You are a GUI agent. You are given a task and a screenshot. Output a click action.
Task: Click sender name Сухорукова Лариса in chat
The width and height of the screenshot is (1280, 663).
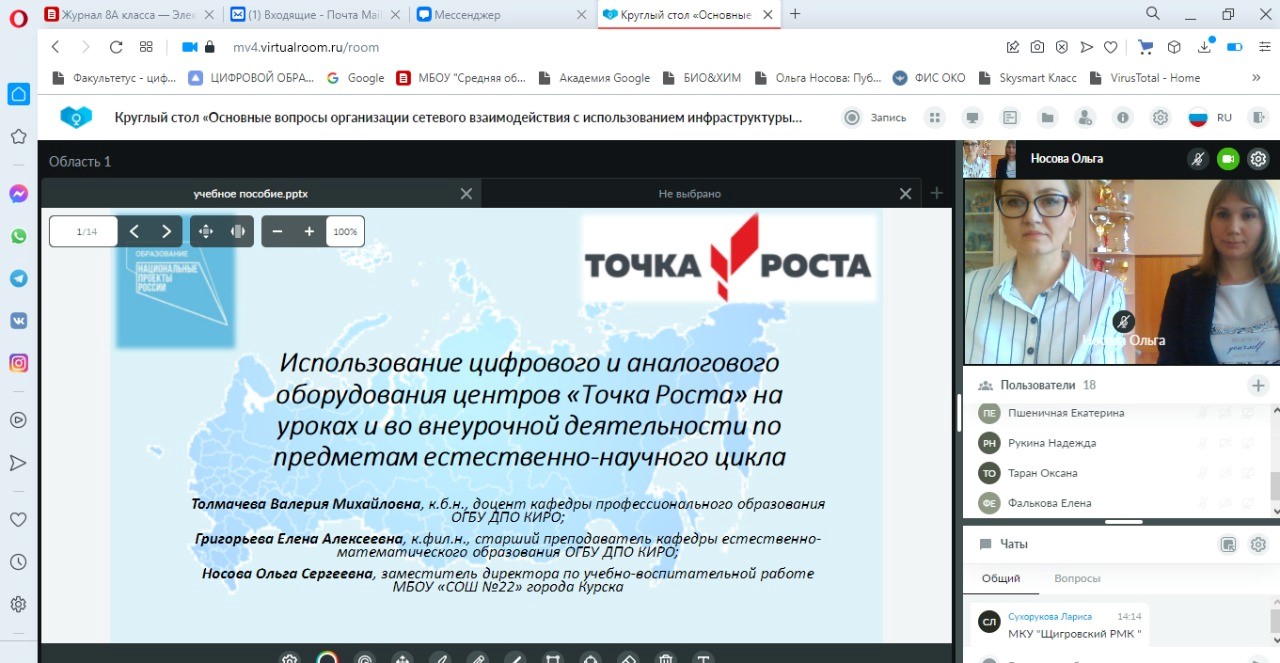[x=1049, y=617]
